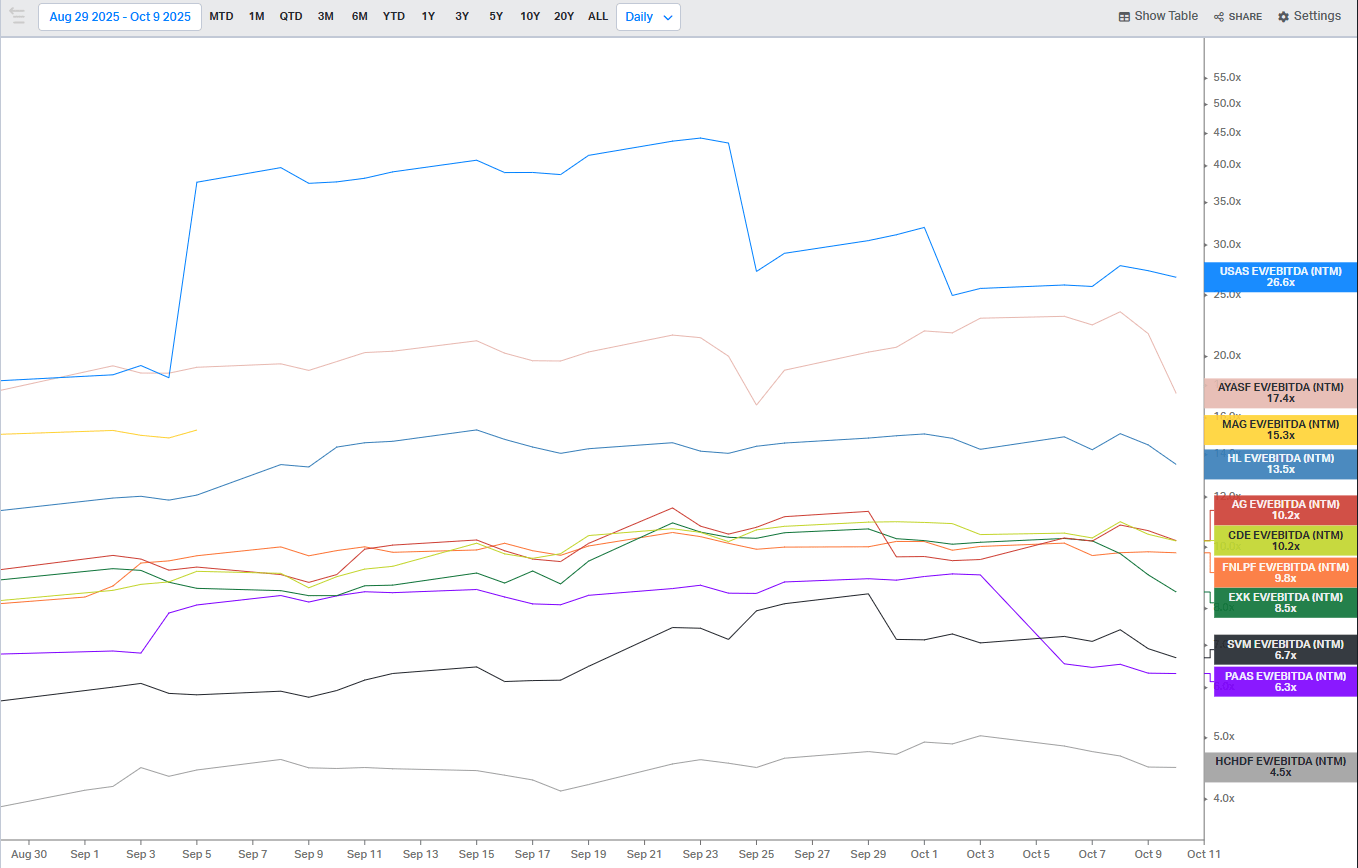
Task: Click the PAAS EV/EBITDA 6.3x label
Action: pos(1285,682)
